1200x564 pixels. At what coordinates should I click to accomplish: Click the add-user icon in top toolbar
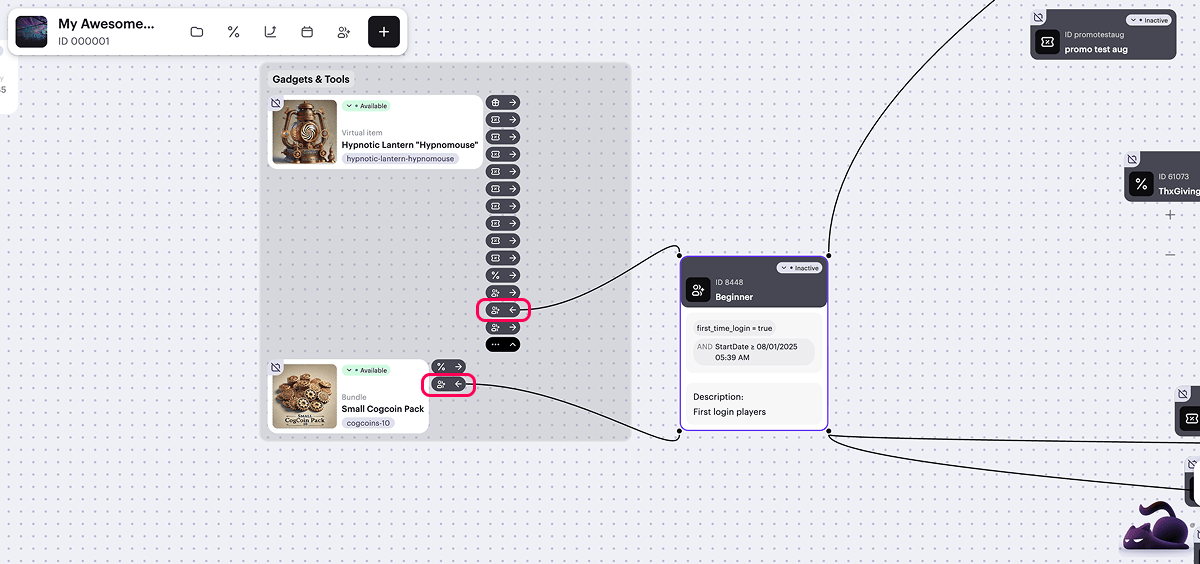344,32
